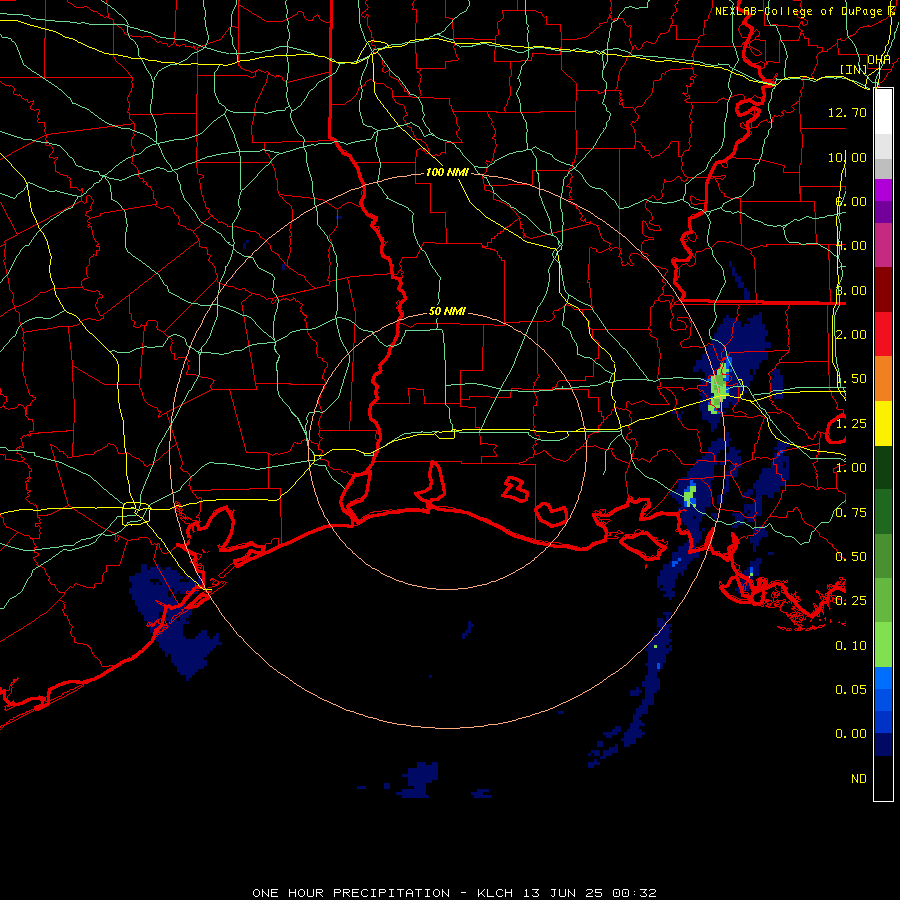This screenshot has width=900, height=900.
Task: Click the 0.00 legend value
Action: pyautogui.click(x=851, y=734)
